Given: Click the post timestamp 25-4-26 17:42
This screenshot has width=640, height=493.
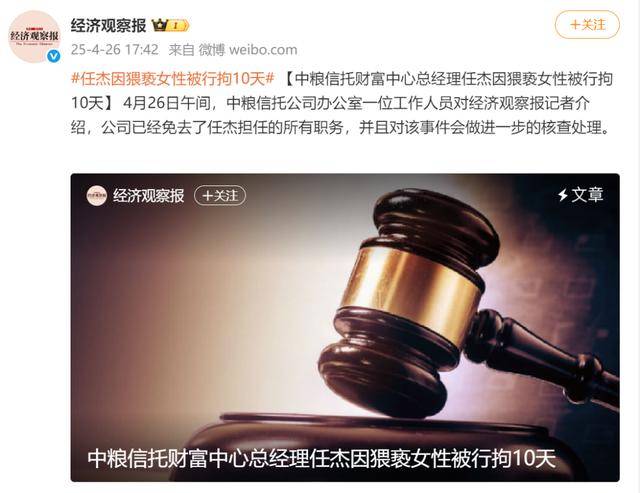Looking at the screenshot, I should [x=115, y=50].
